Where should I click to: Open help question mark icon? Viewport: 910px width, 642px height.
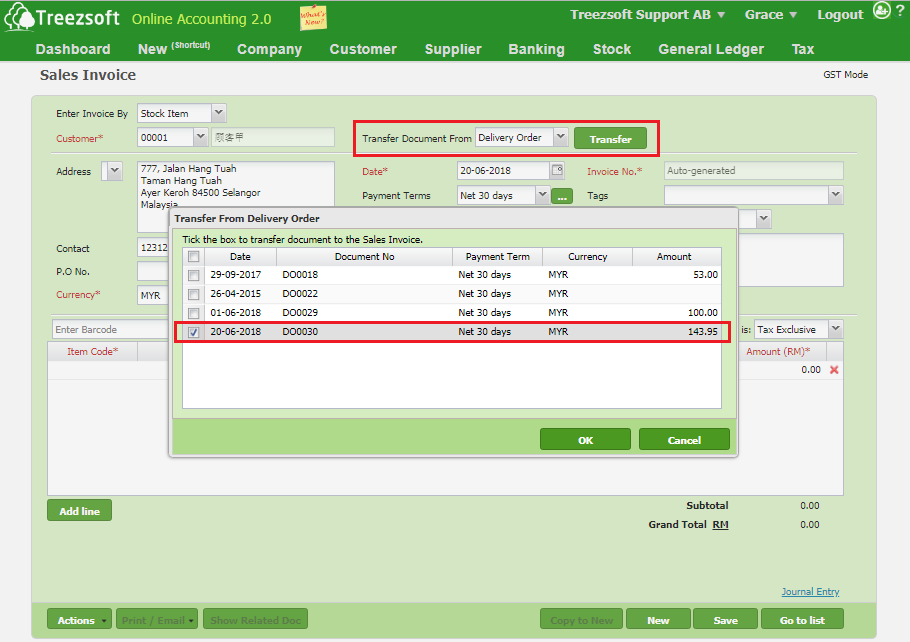900,10
